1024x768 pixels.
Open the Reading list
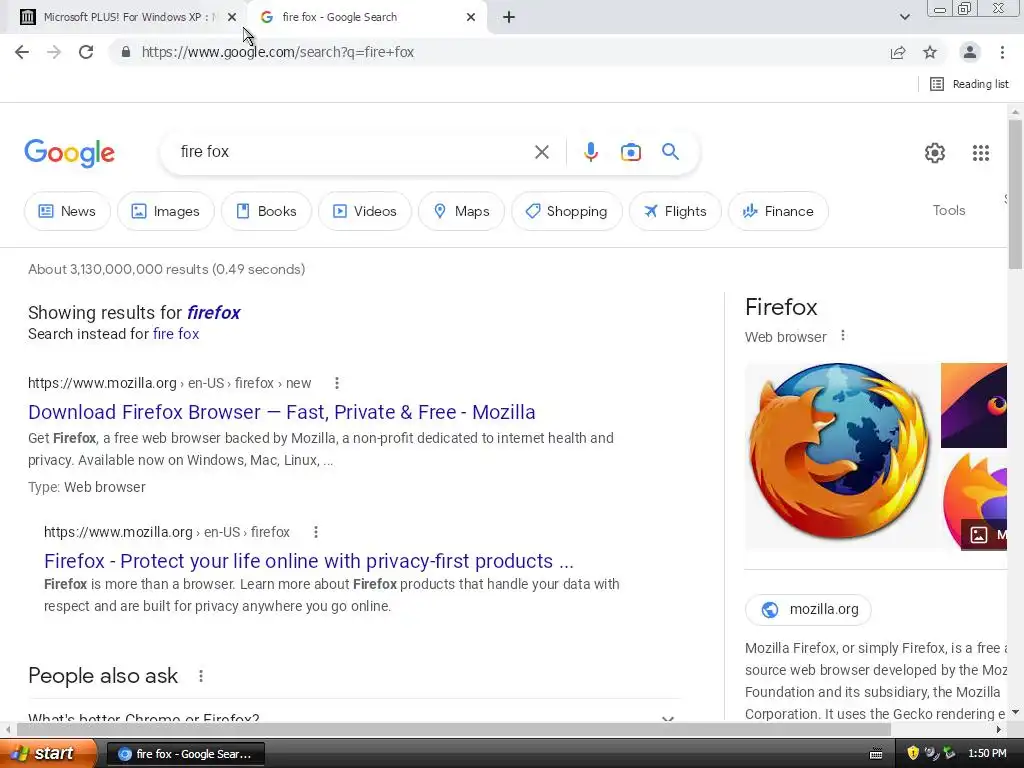coord(969,84)
